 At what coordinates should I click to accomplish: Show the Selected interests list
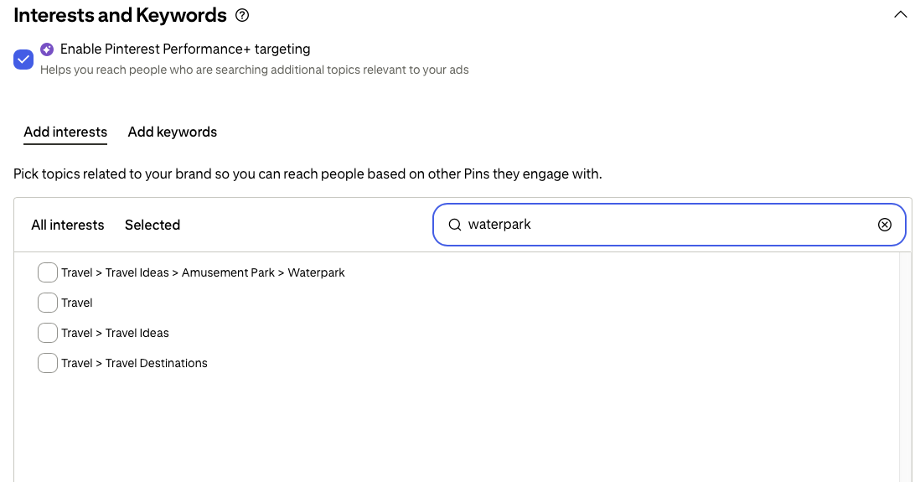click(x=153, y=225)
